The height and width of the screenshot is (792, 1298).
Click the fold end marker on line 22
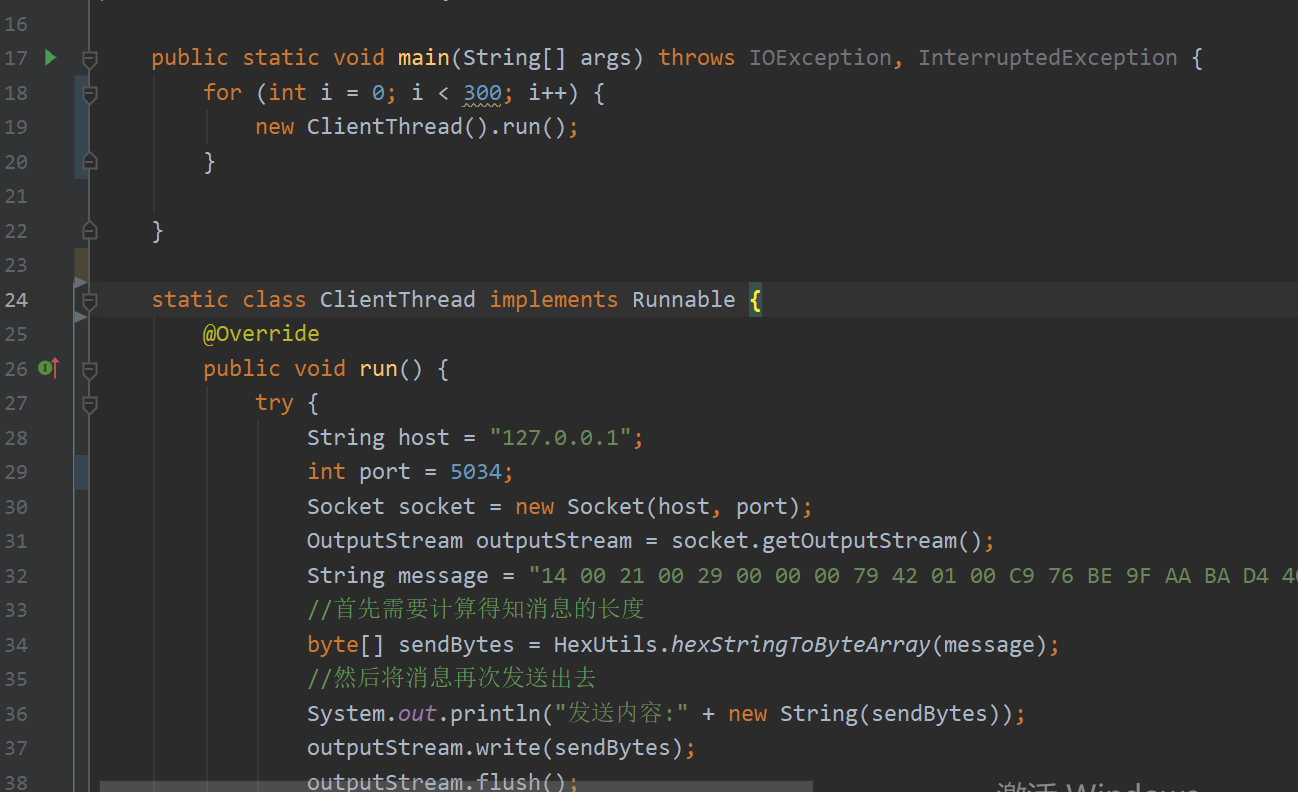pyautogui.click(x=88, y=230)
